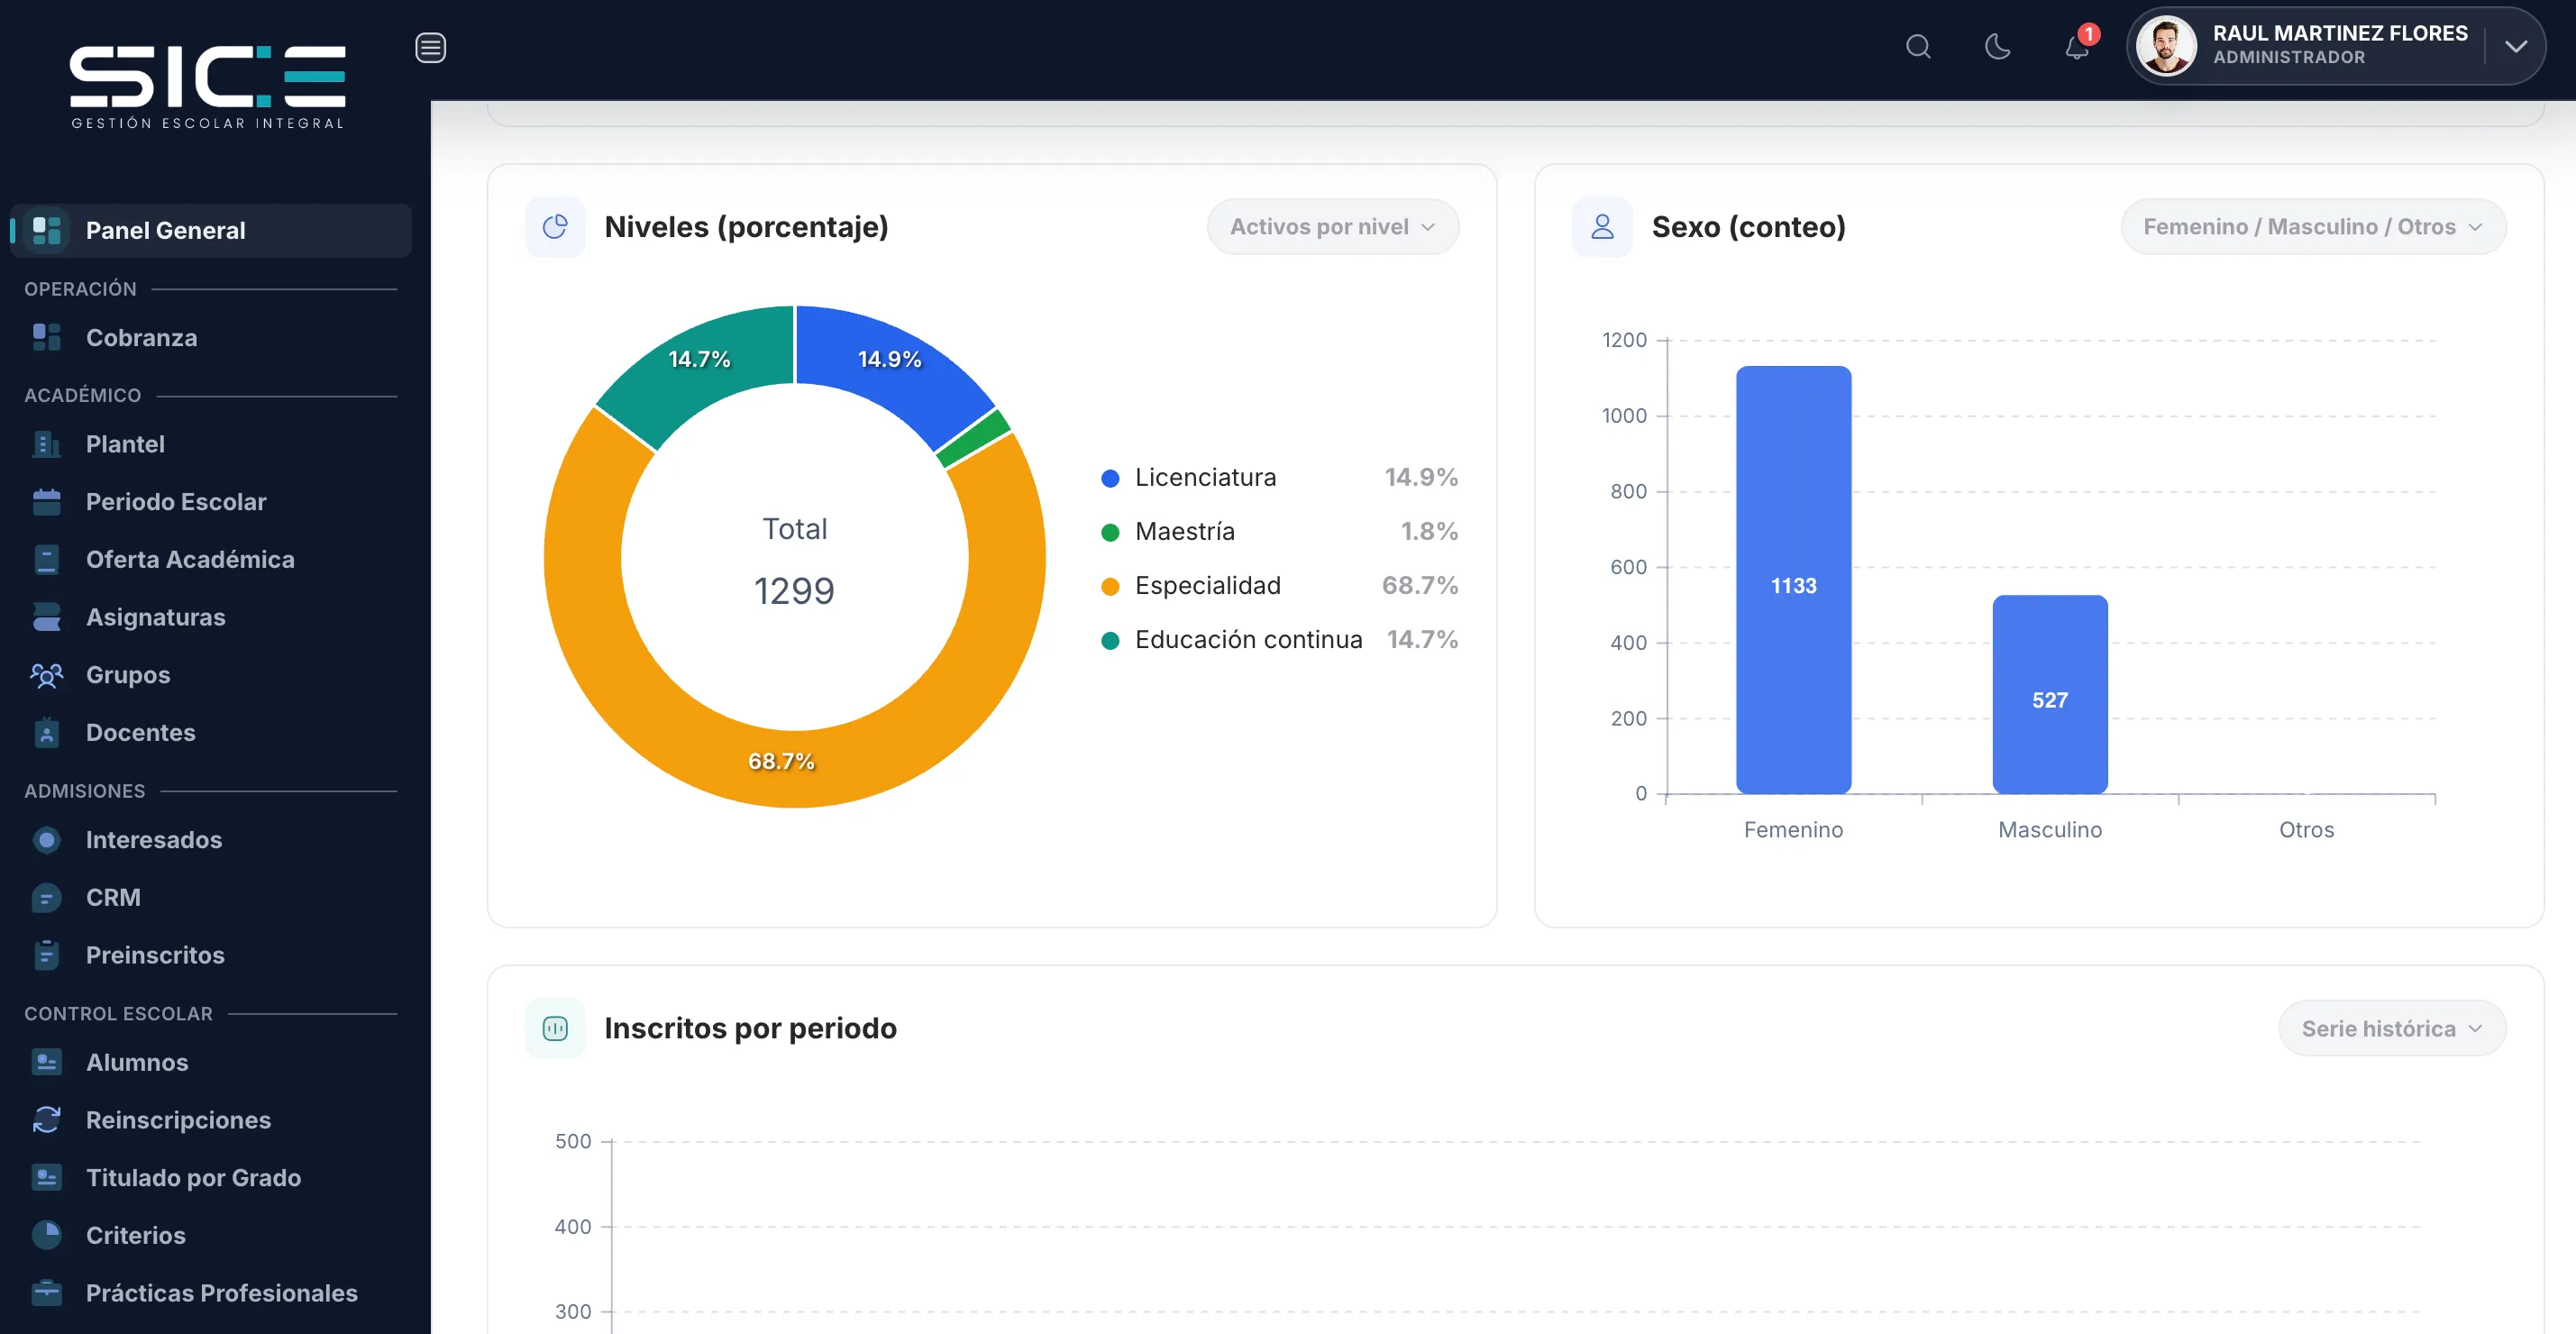Toggle Especialidad legend orange dot

pyautogui.click(x=1110, y=586)
